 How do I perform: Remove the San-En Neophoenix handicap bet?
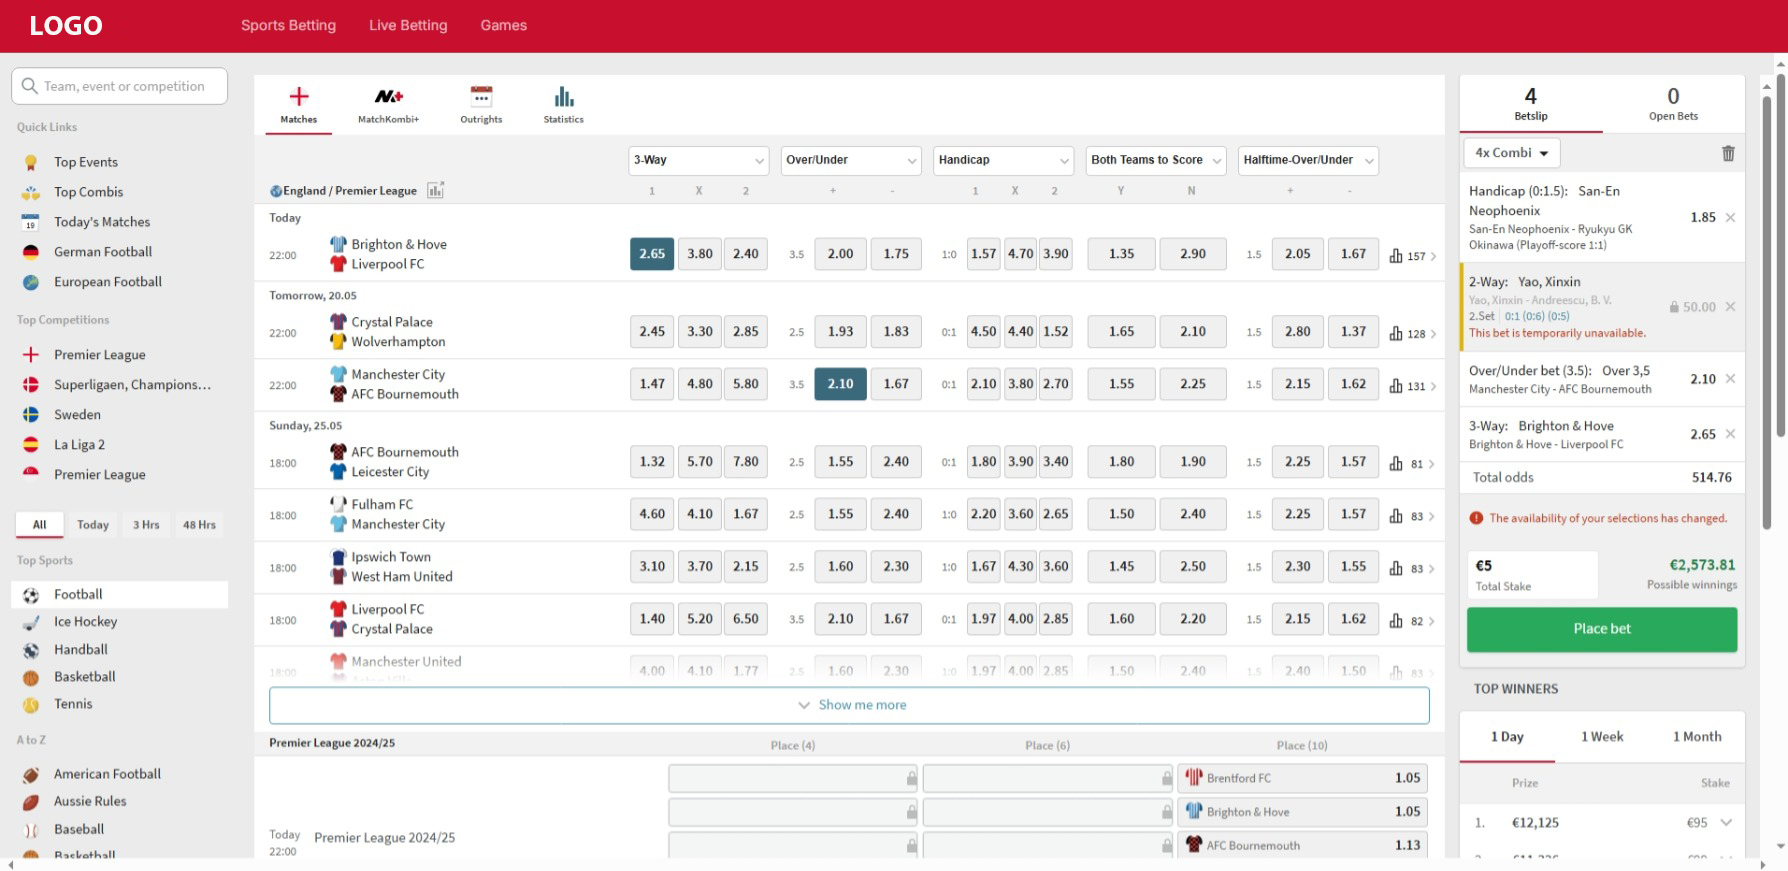point(1730,217)
